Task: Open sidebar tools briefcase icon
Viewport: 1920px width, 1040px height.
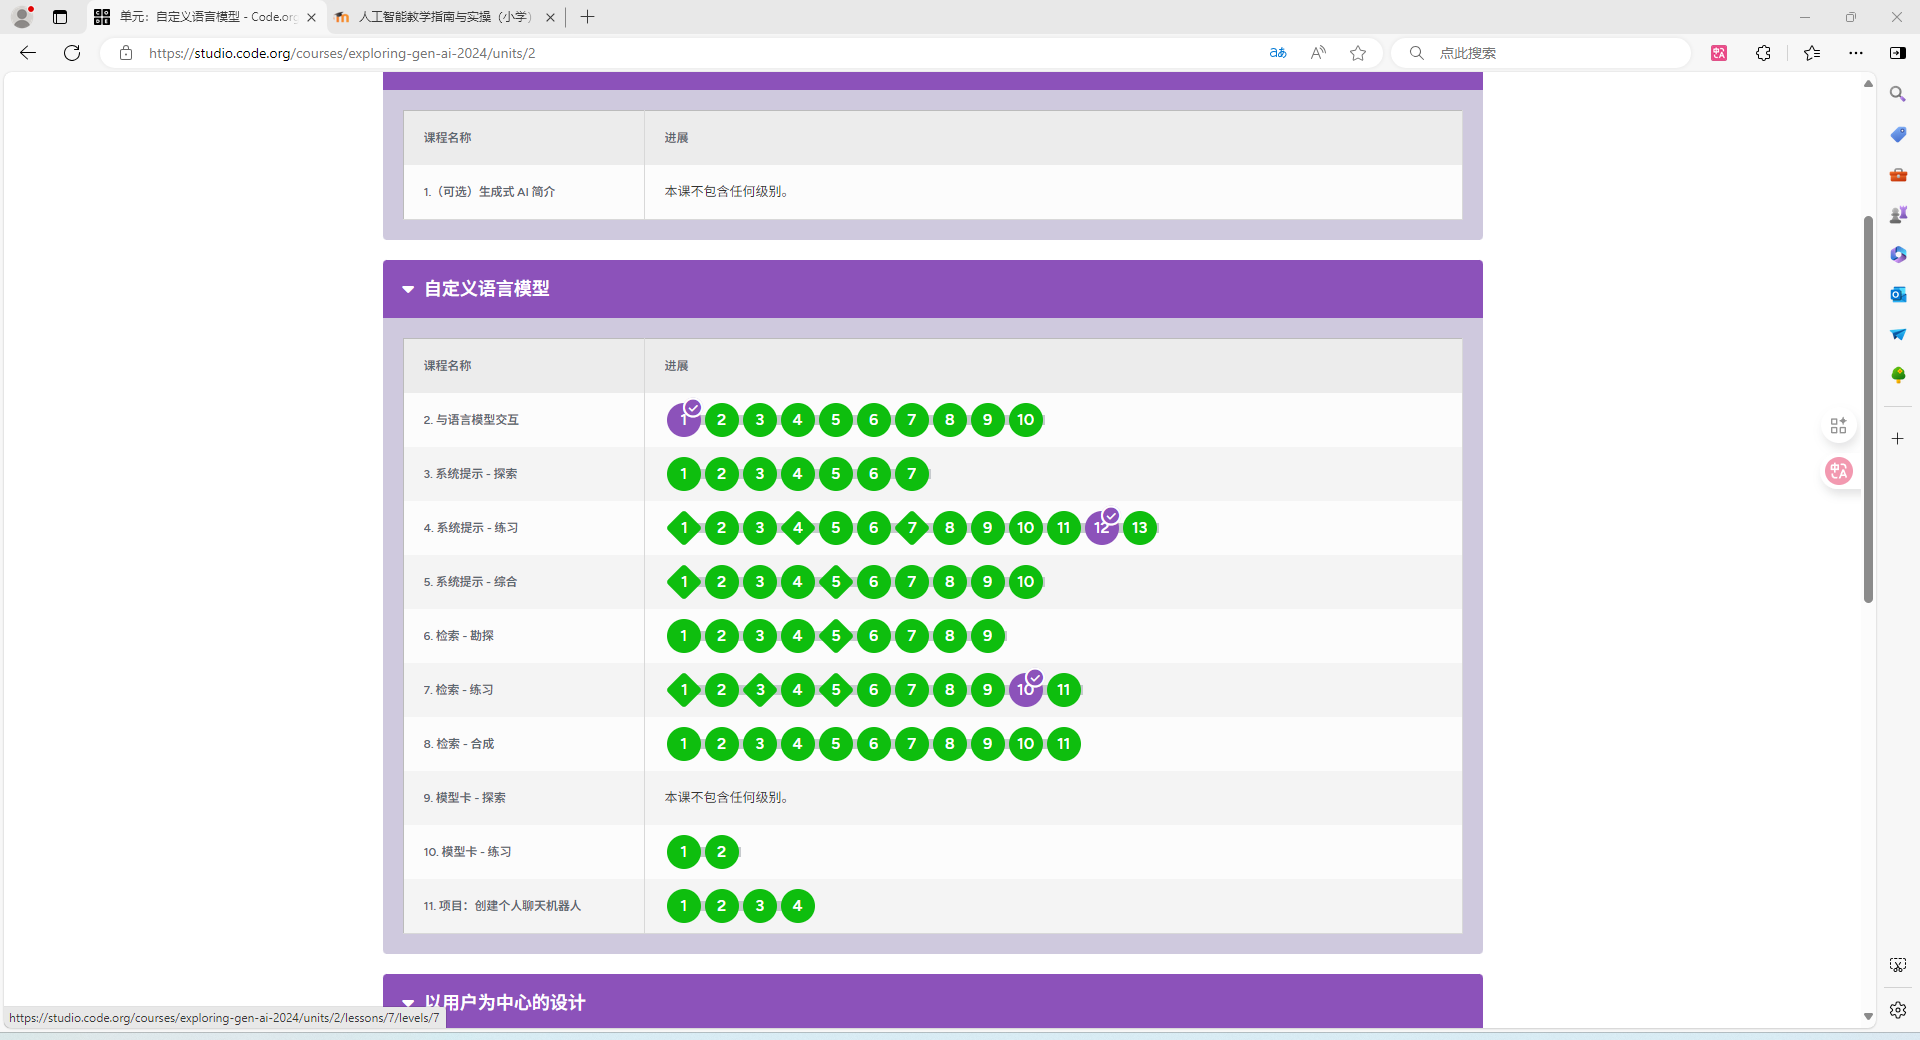Action: [1897, 174]
